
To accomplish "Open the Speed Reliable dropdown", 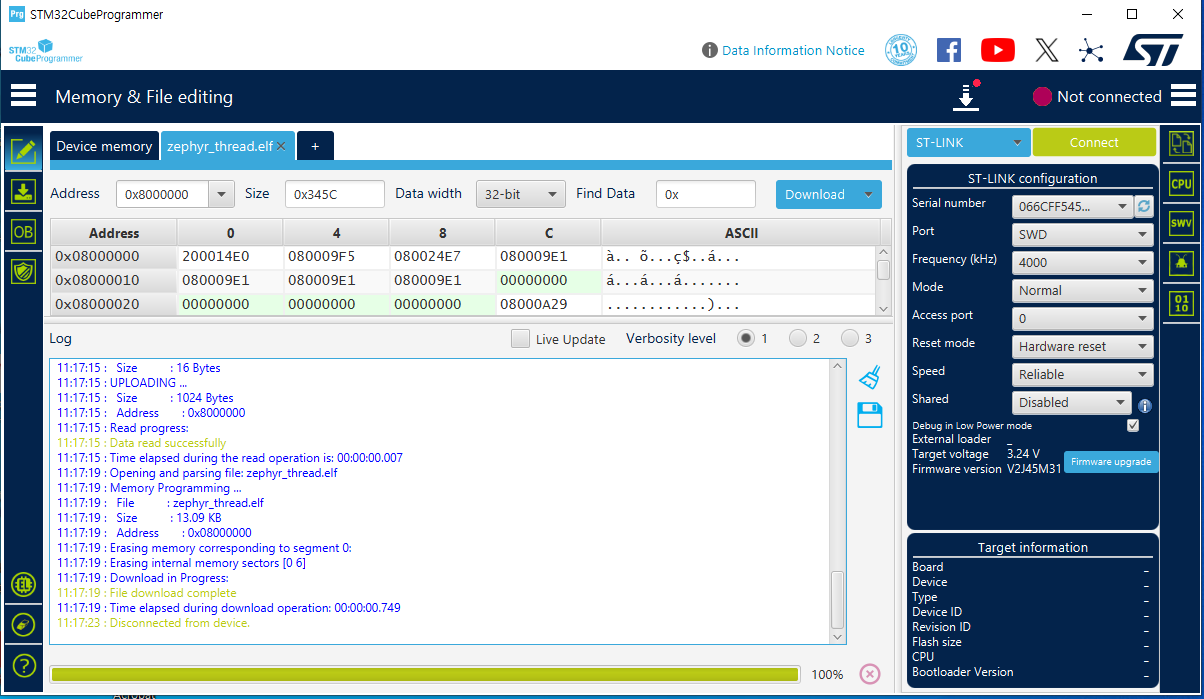I will (x=1082, y=375).
